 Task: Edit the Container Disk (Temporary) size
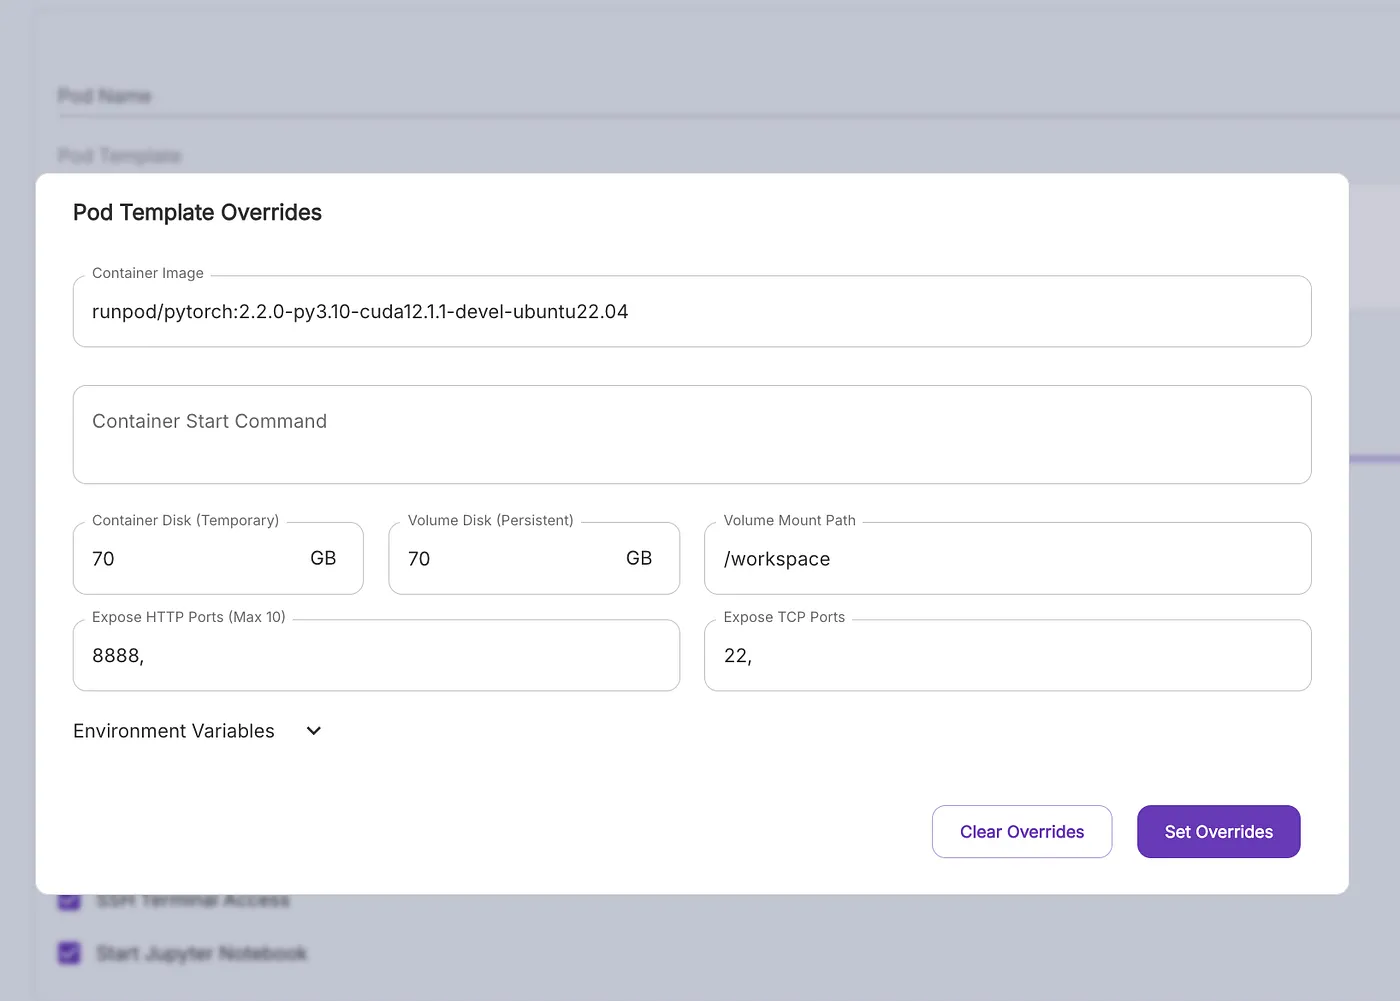pos(218,558)
